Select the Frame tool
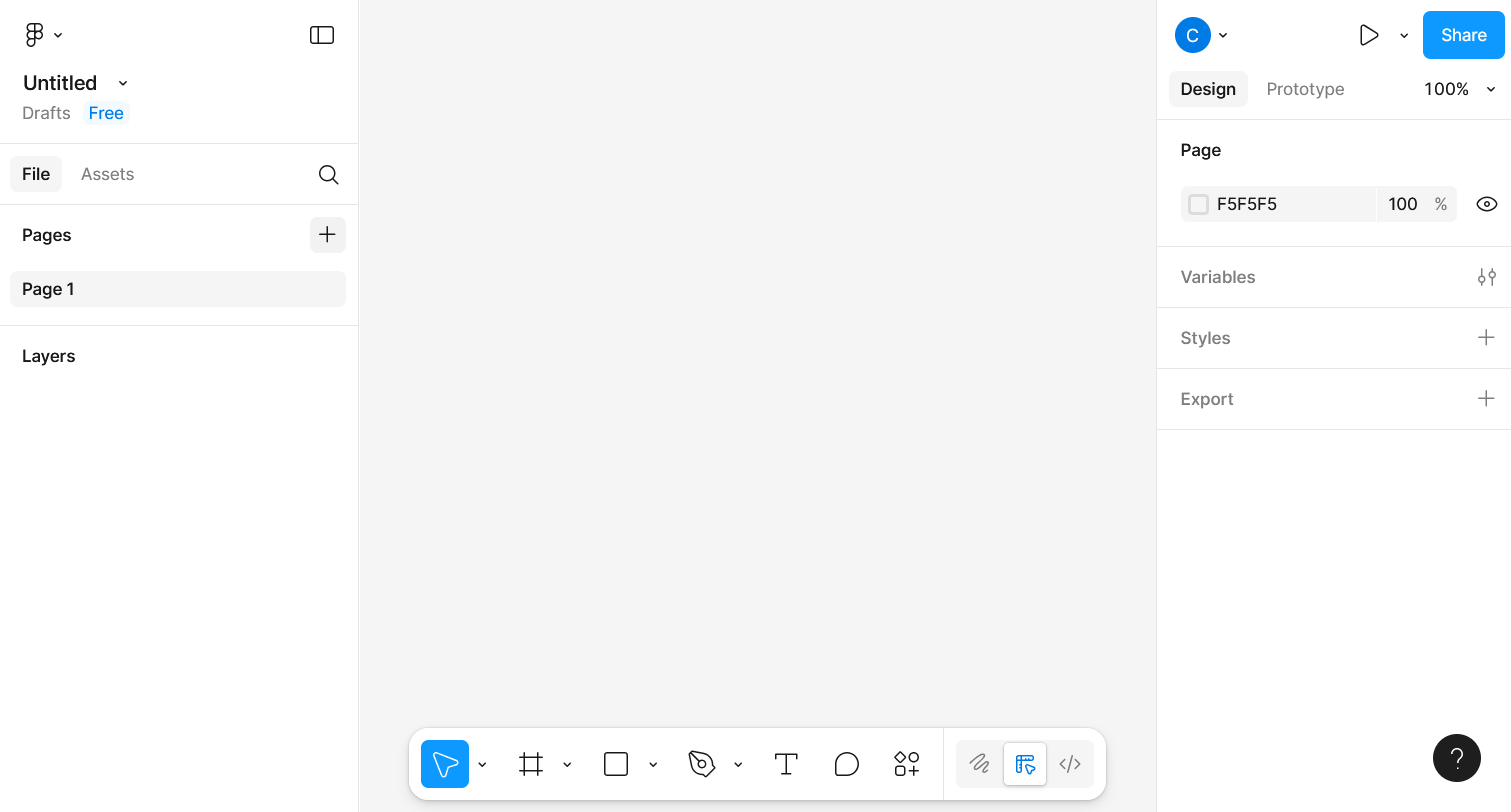The height and width of the screenshot is (812, 1511). [x=531, y=764]
